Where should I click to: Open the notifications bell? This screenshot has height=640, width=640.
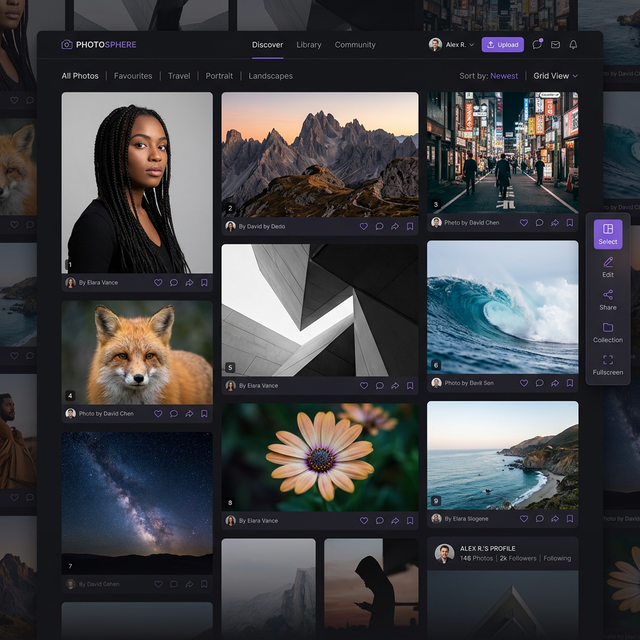pyautogui.click(x=573, y=45)
